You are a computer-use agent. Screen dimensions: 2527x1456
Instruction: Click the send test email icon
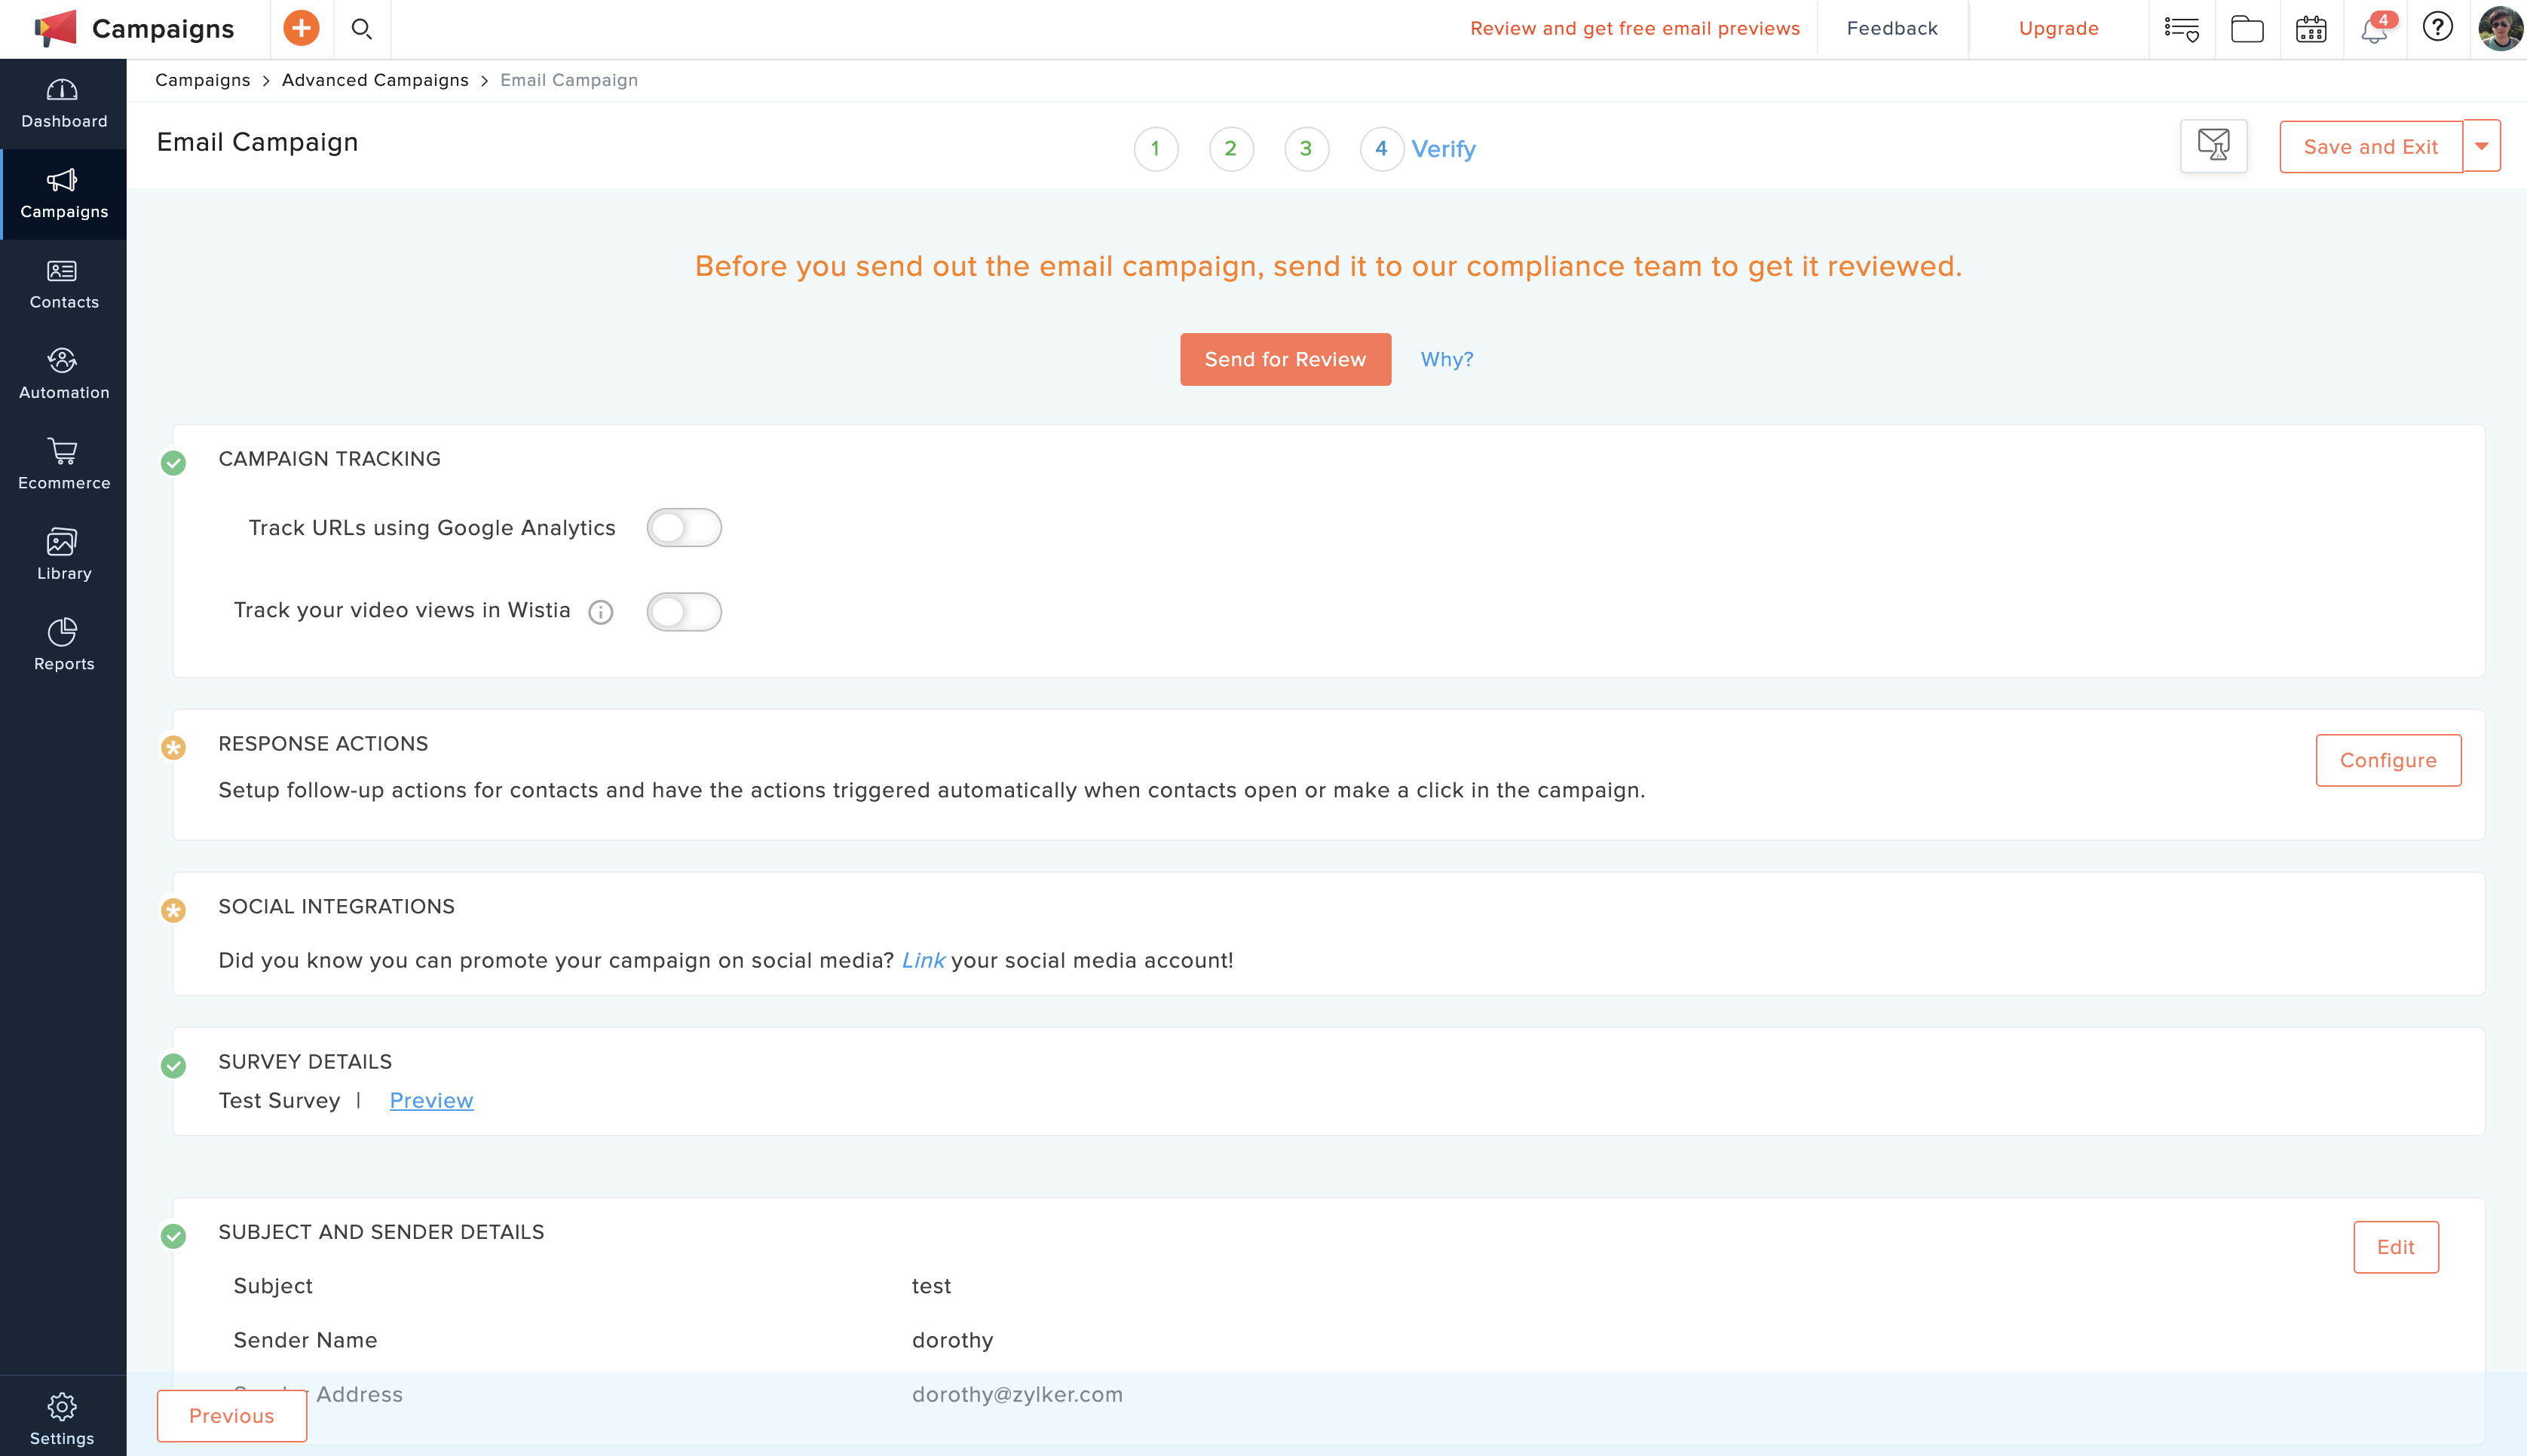2213,146
